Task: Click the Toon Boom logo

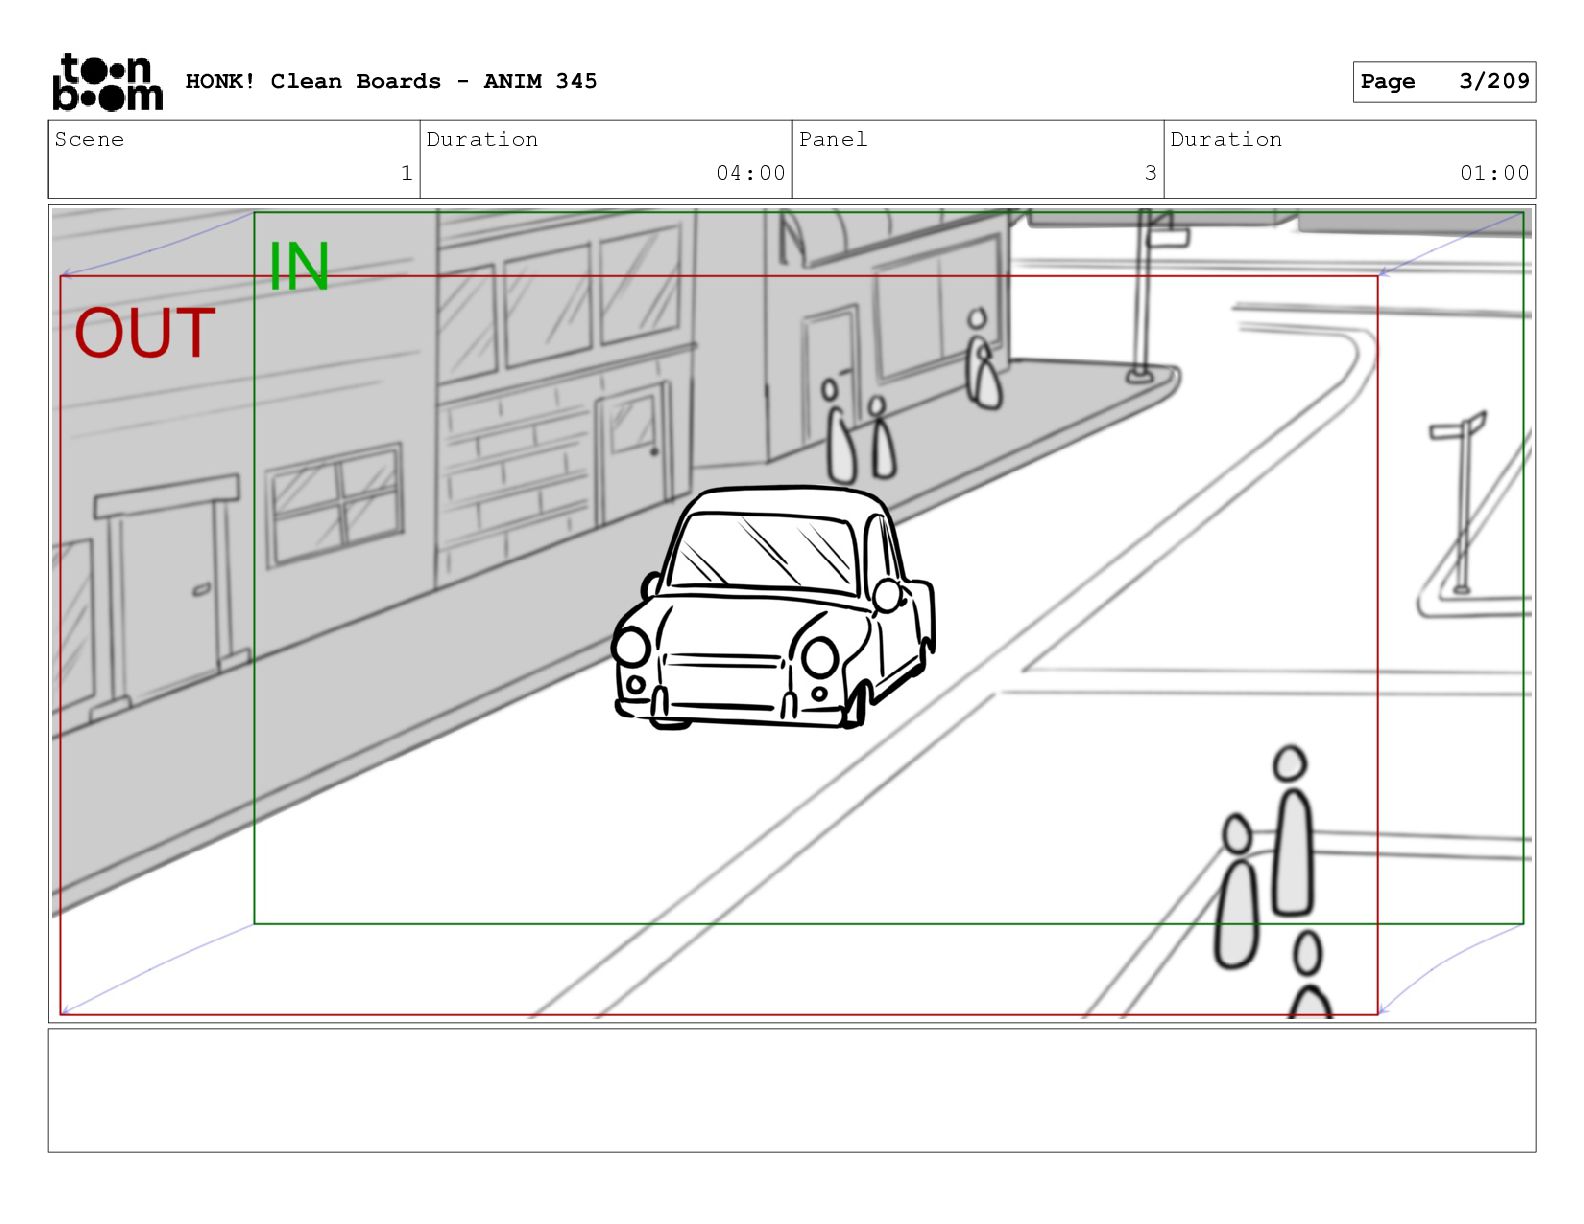Action: [x=107, y=82]
